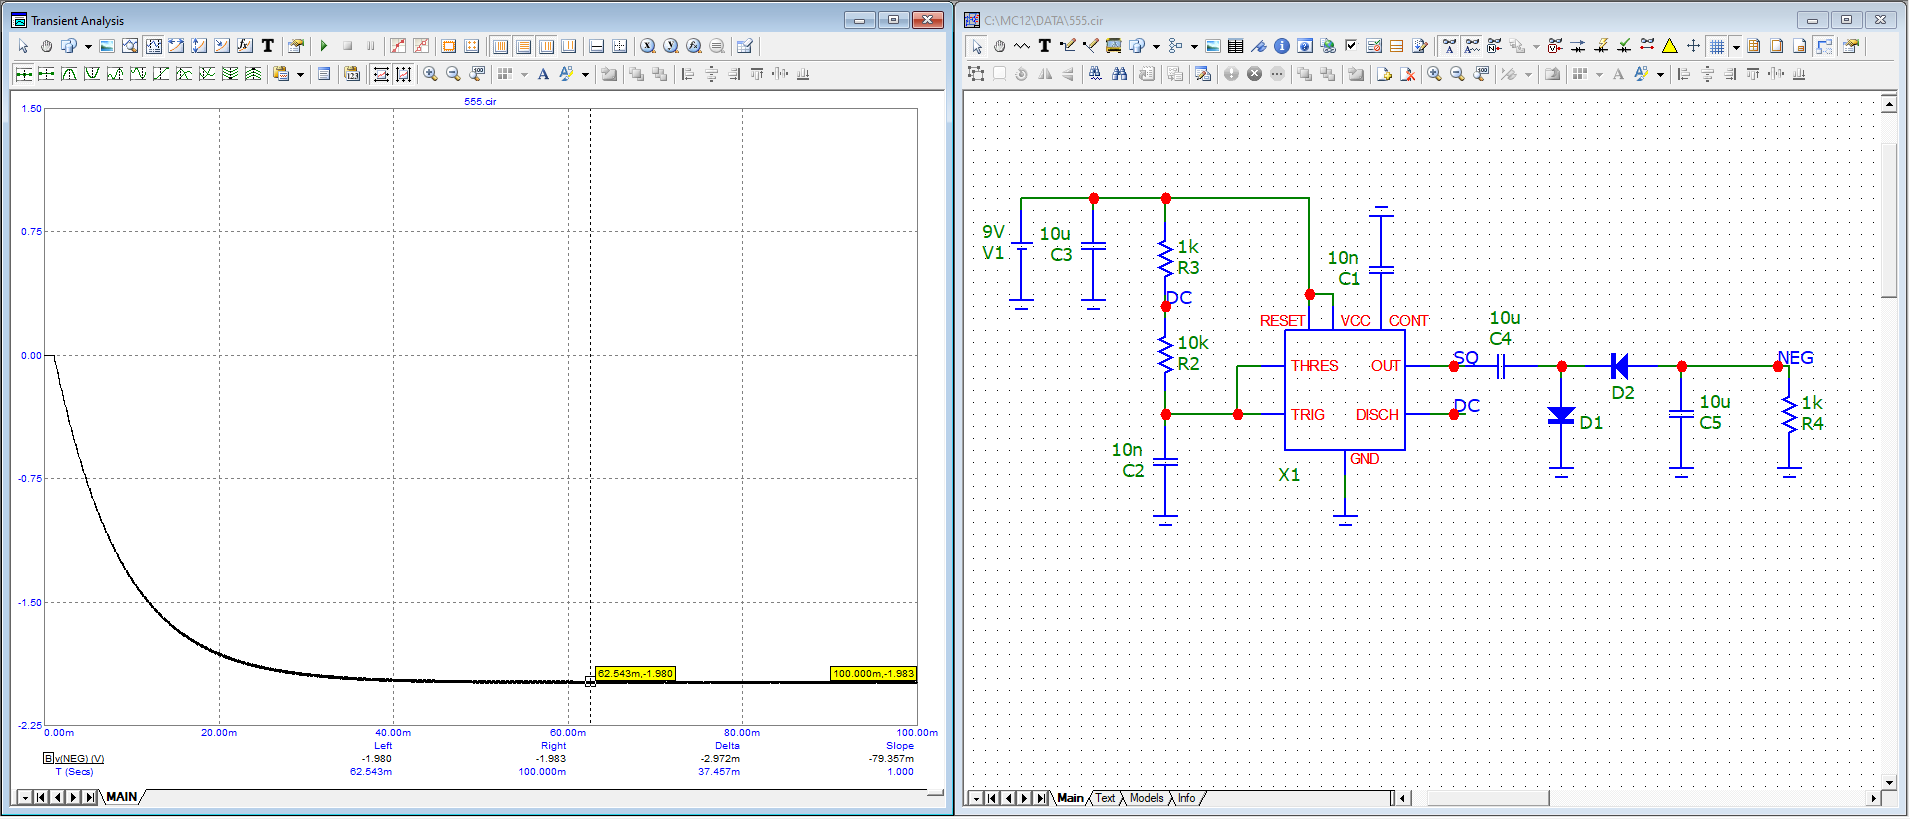
Task: Toggle the v(NEG) waveform B selector box
Action: (47, 758)
